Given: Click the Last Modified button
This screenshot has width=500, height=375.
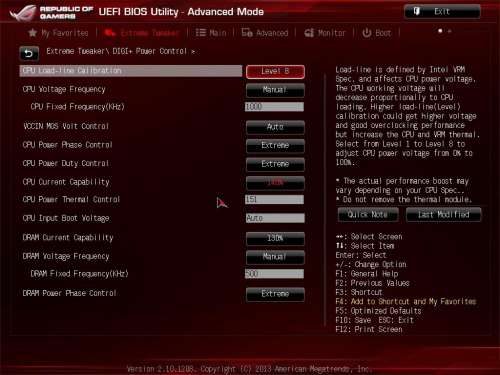Looking at the screenshot, I should [444, 214].
